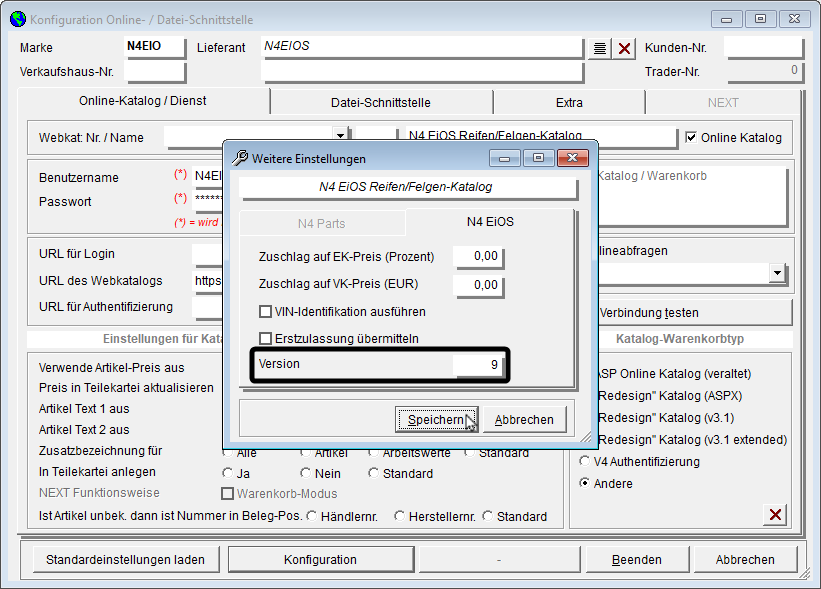Click the Version input field
This screenshot has height=589, width=821.
479,365
